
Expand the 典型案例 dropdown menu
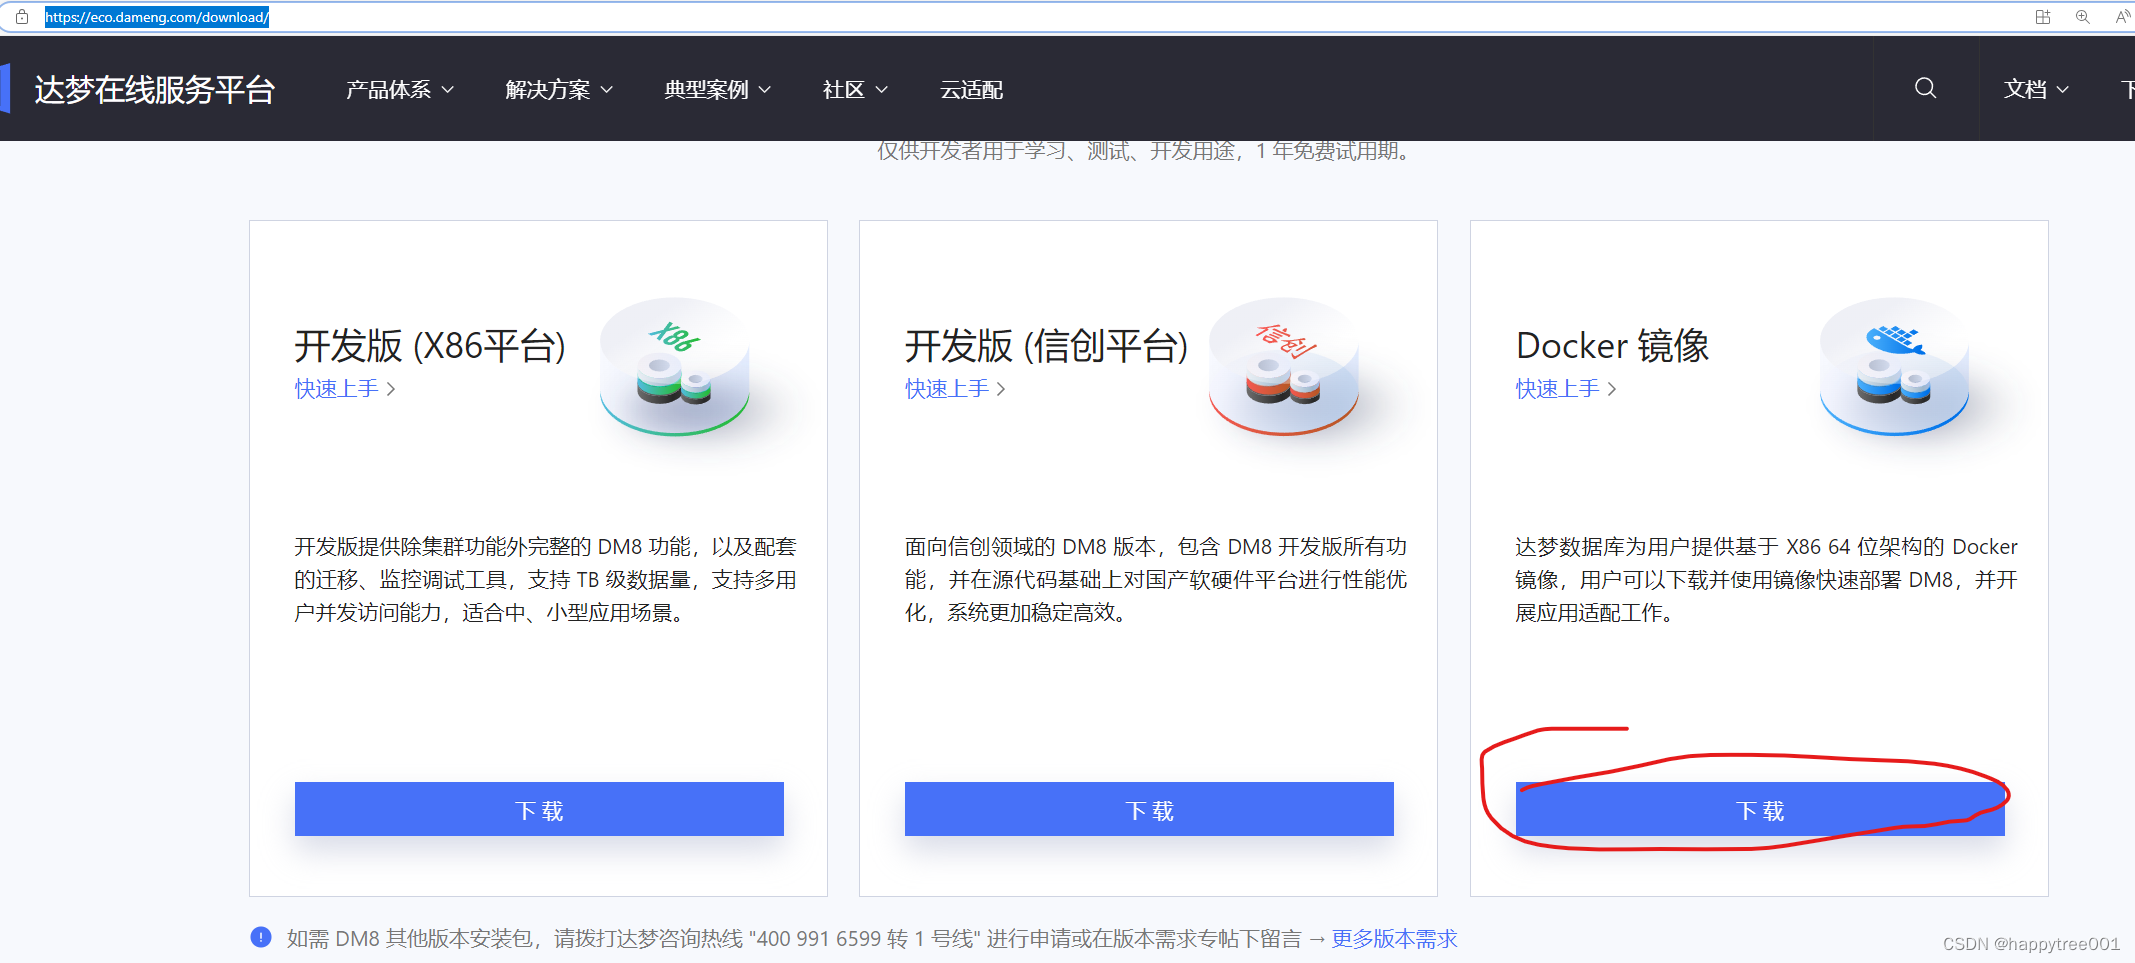click(718, 90)
